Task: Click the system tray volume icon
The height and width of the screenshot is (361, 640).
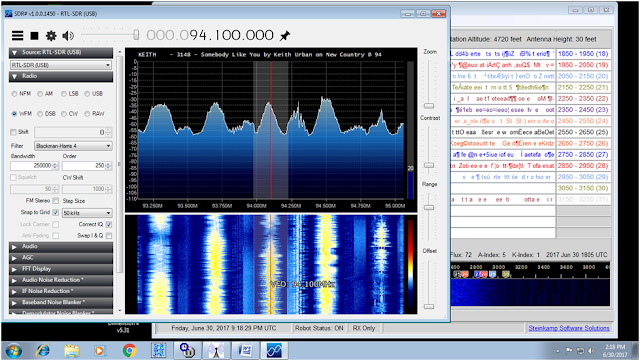Action: coord(591,351)
